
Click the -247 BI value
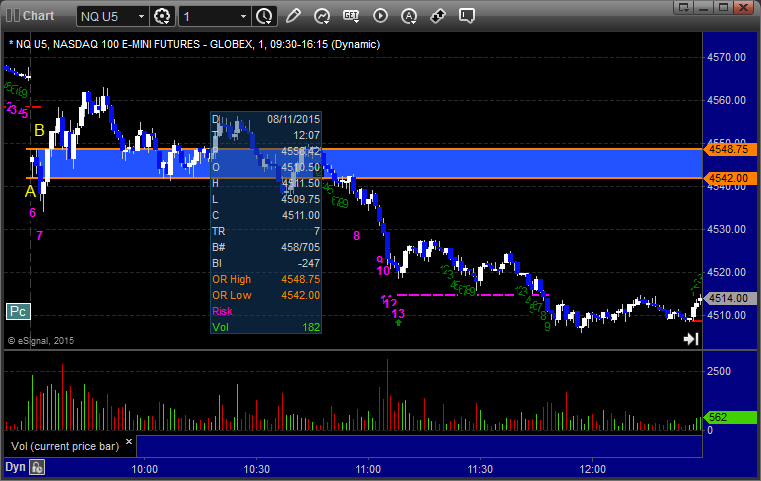309,264
